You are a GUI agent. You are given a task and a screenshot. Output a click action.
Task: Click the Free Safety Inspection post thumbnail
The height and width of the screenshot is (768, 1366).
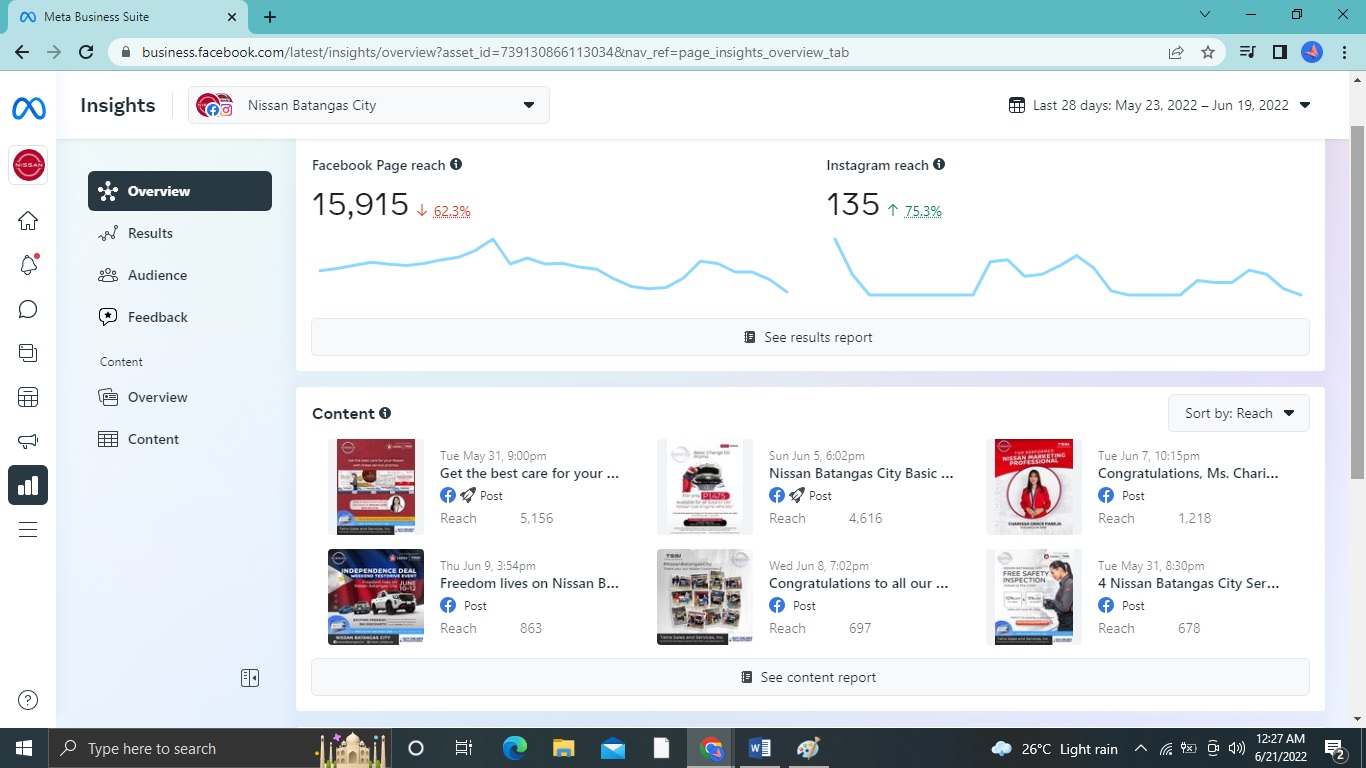coord(1034,597)
